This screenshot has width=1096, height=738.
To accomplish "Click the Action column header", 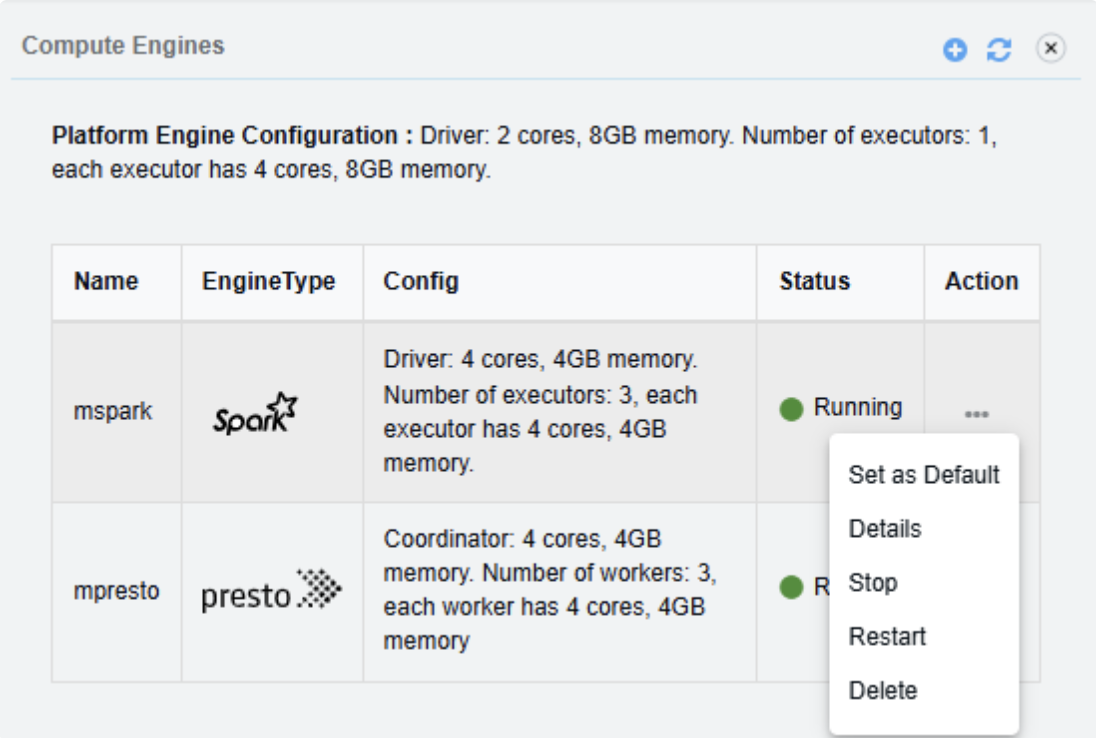I will (981, 282).
